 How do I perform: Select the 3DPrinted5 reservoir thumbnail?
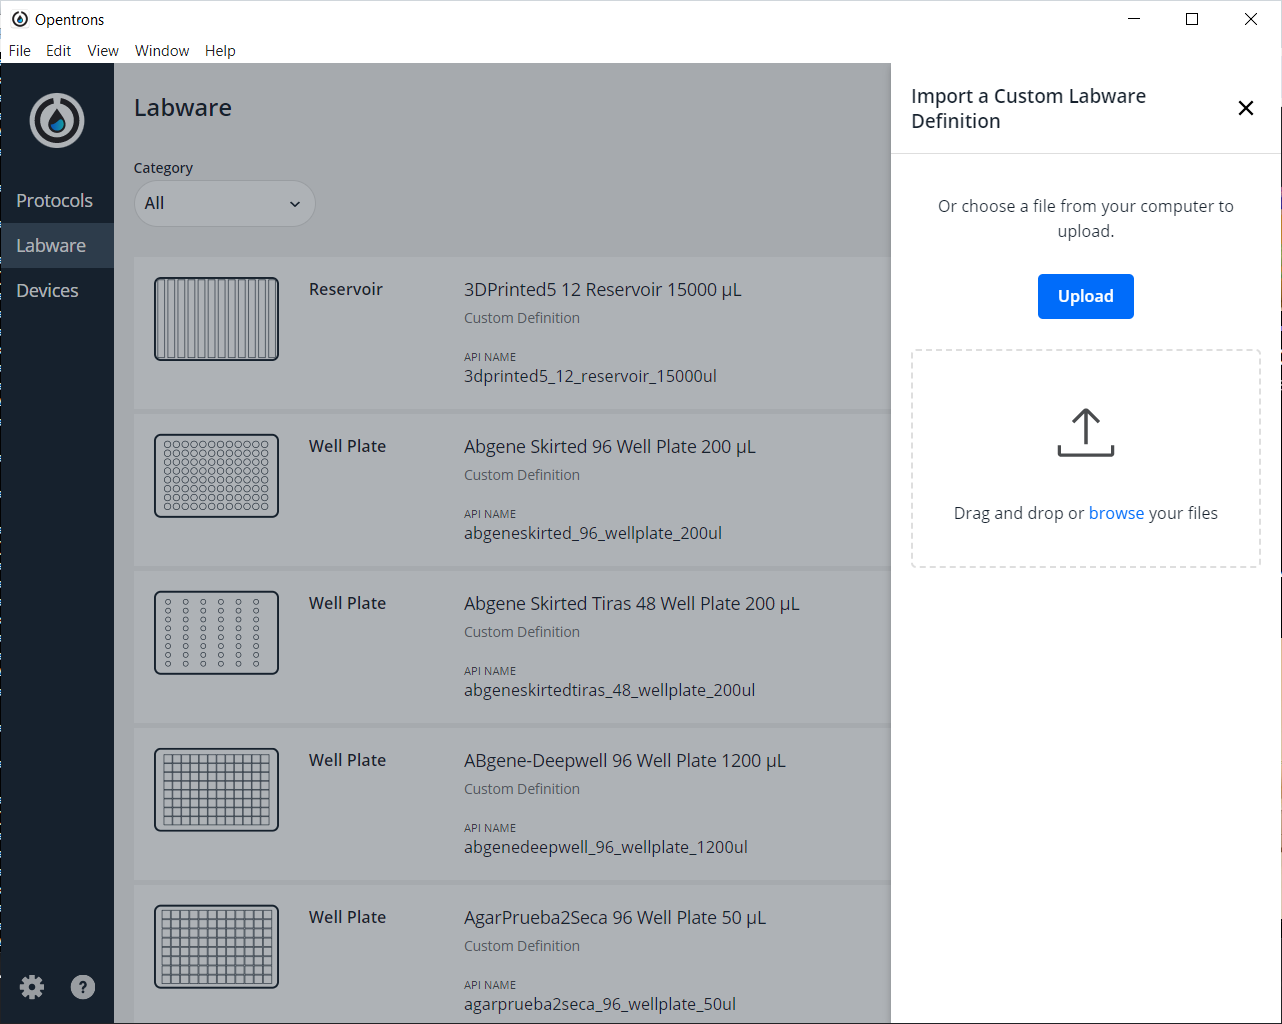click(216, 319)
